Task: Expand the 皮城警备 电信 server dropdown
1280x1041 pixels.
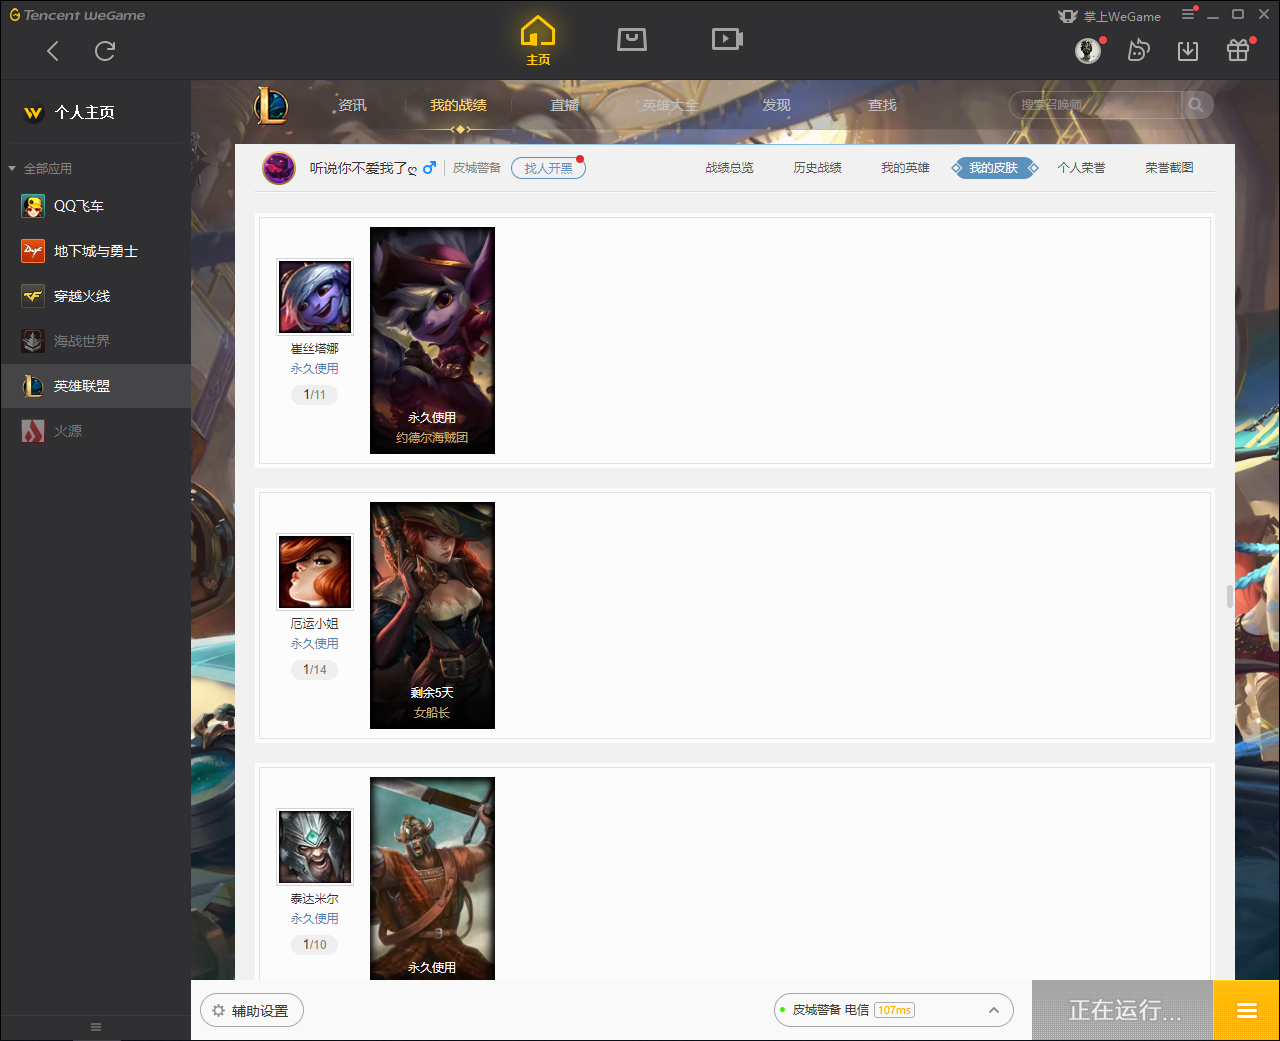Action: [893, 1010]
